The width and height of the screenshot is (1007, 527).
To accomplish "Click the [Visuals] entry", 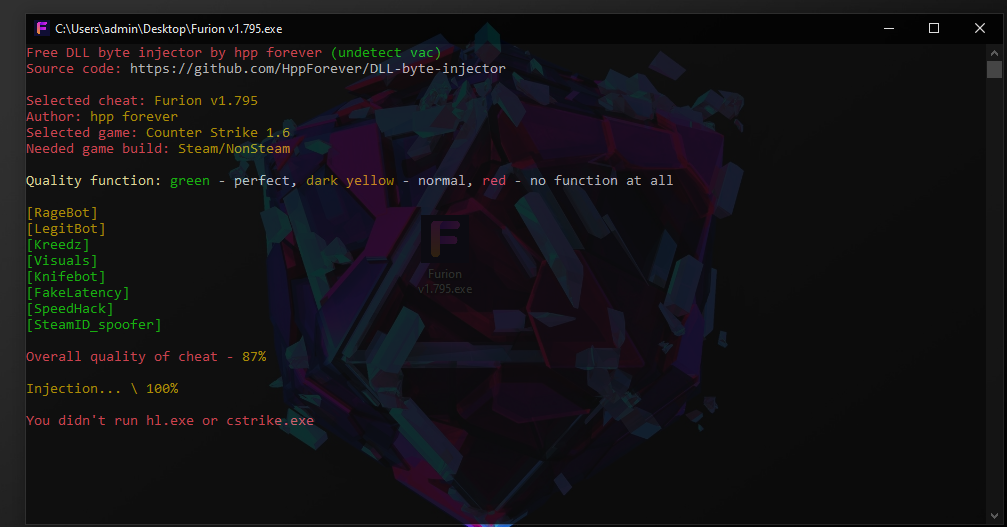I will click(62, 261).
